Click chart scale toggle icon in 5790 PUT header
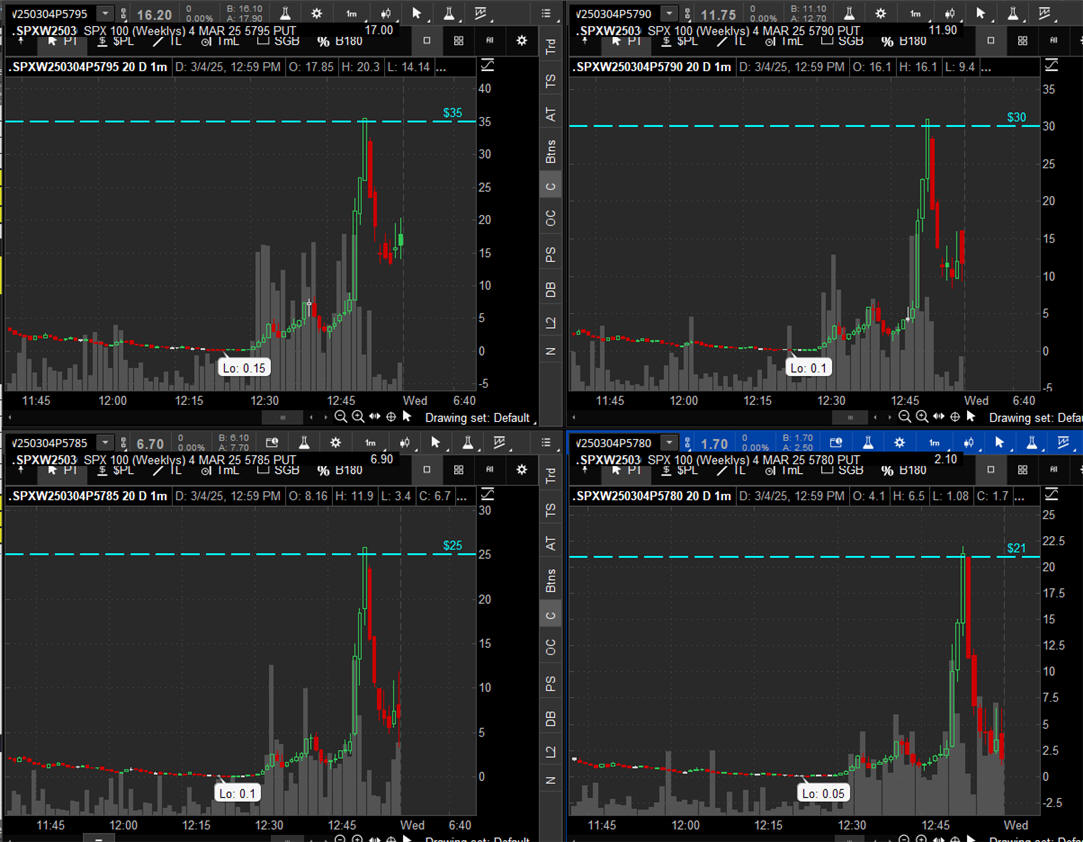This screenshot has width=1083, height=842. coord(1052,66)
